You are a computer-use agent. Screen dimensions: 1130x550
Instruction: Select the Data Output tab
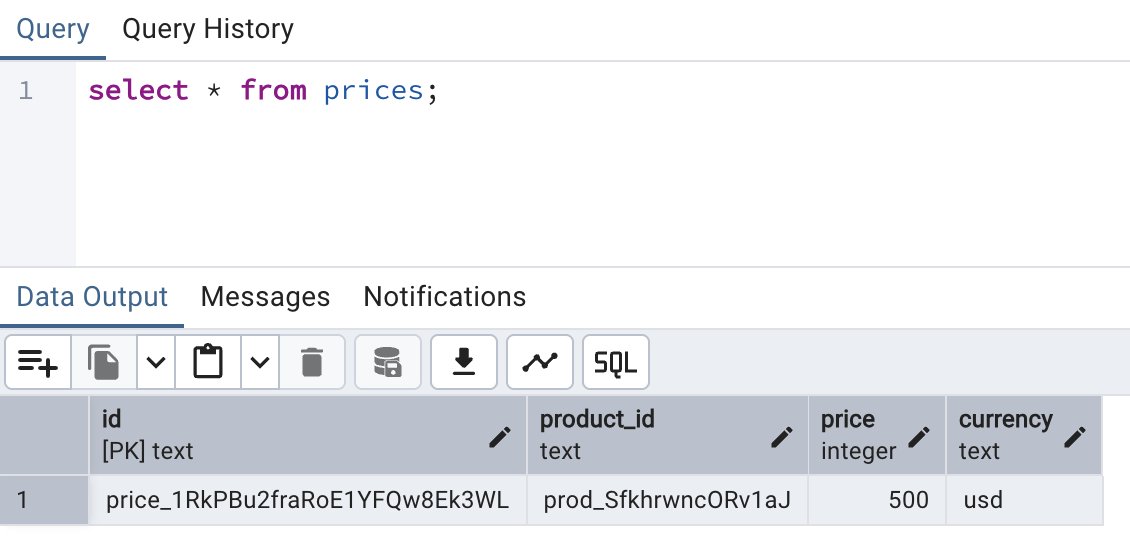[92, 297]
